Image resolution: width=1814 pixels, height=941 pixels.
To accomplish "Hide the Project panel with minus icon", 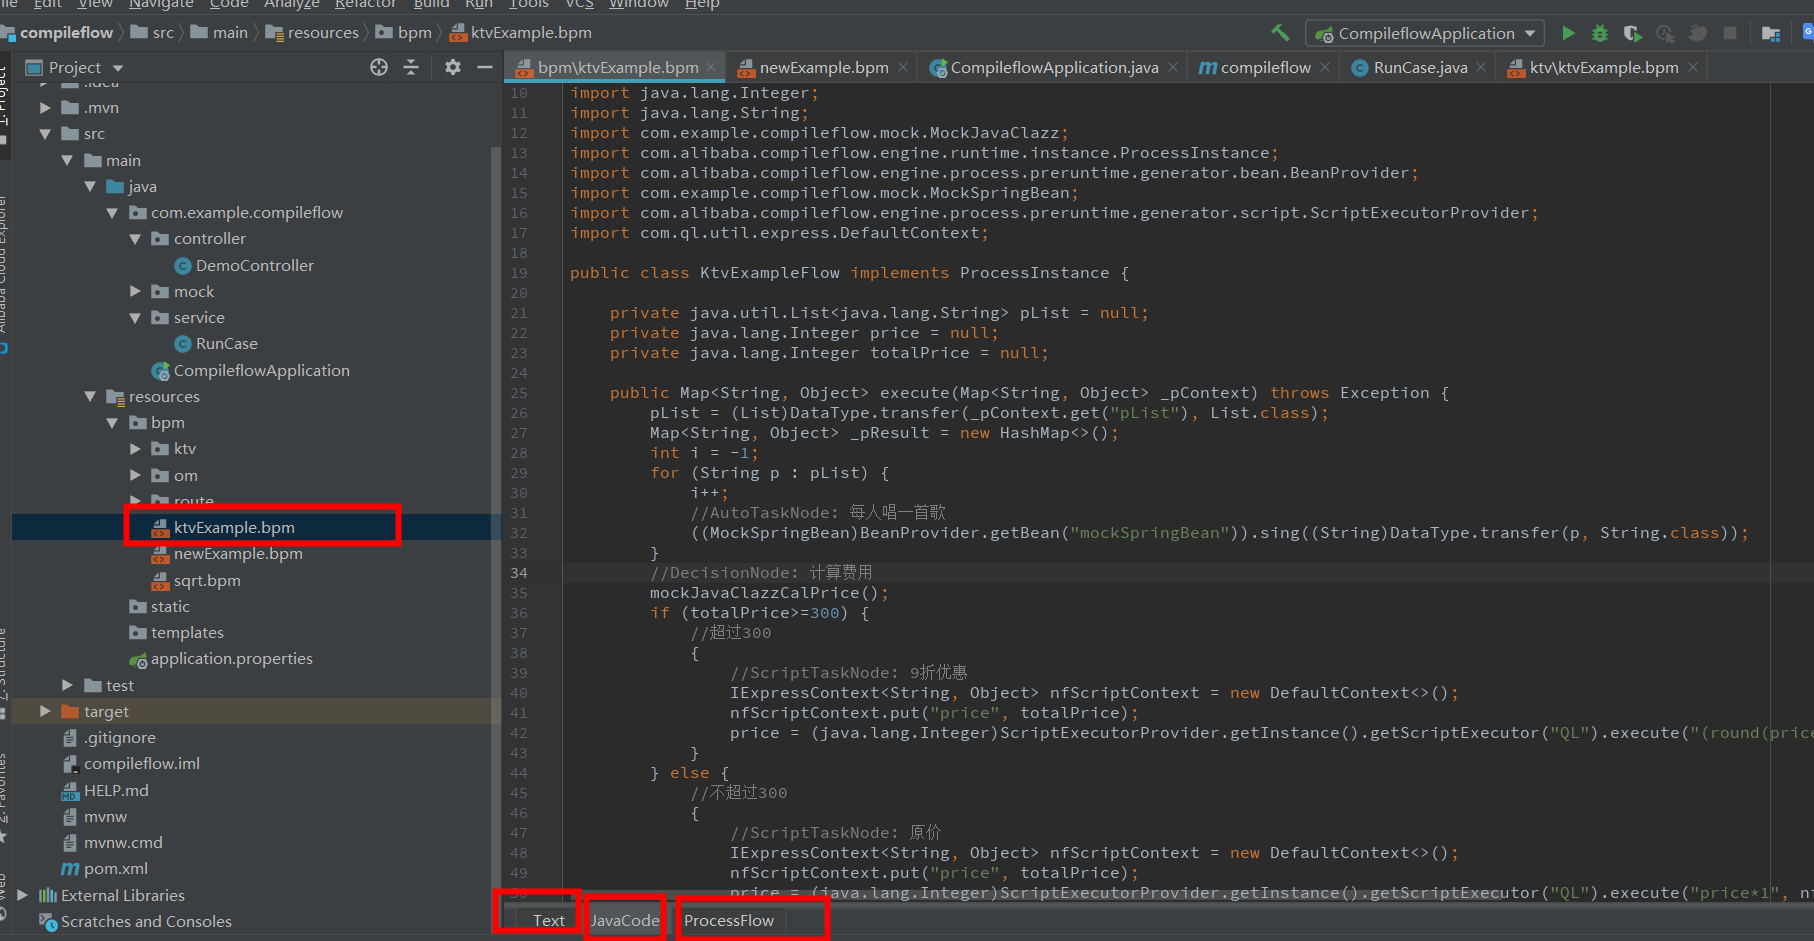I will point(485,67).
